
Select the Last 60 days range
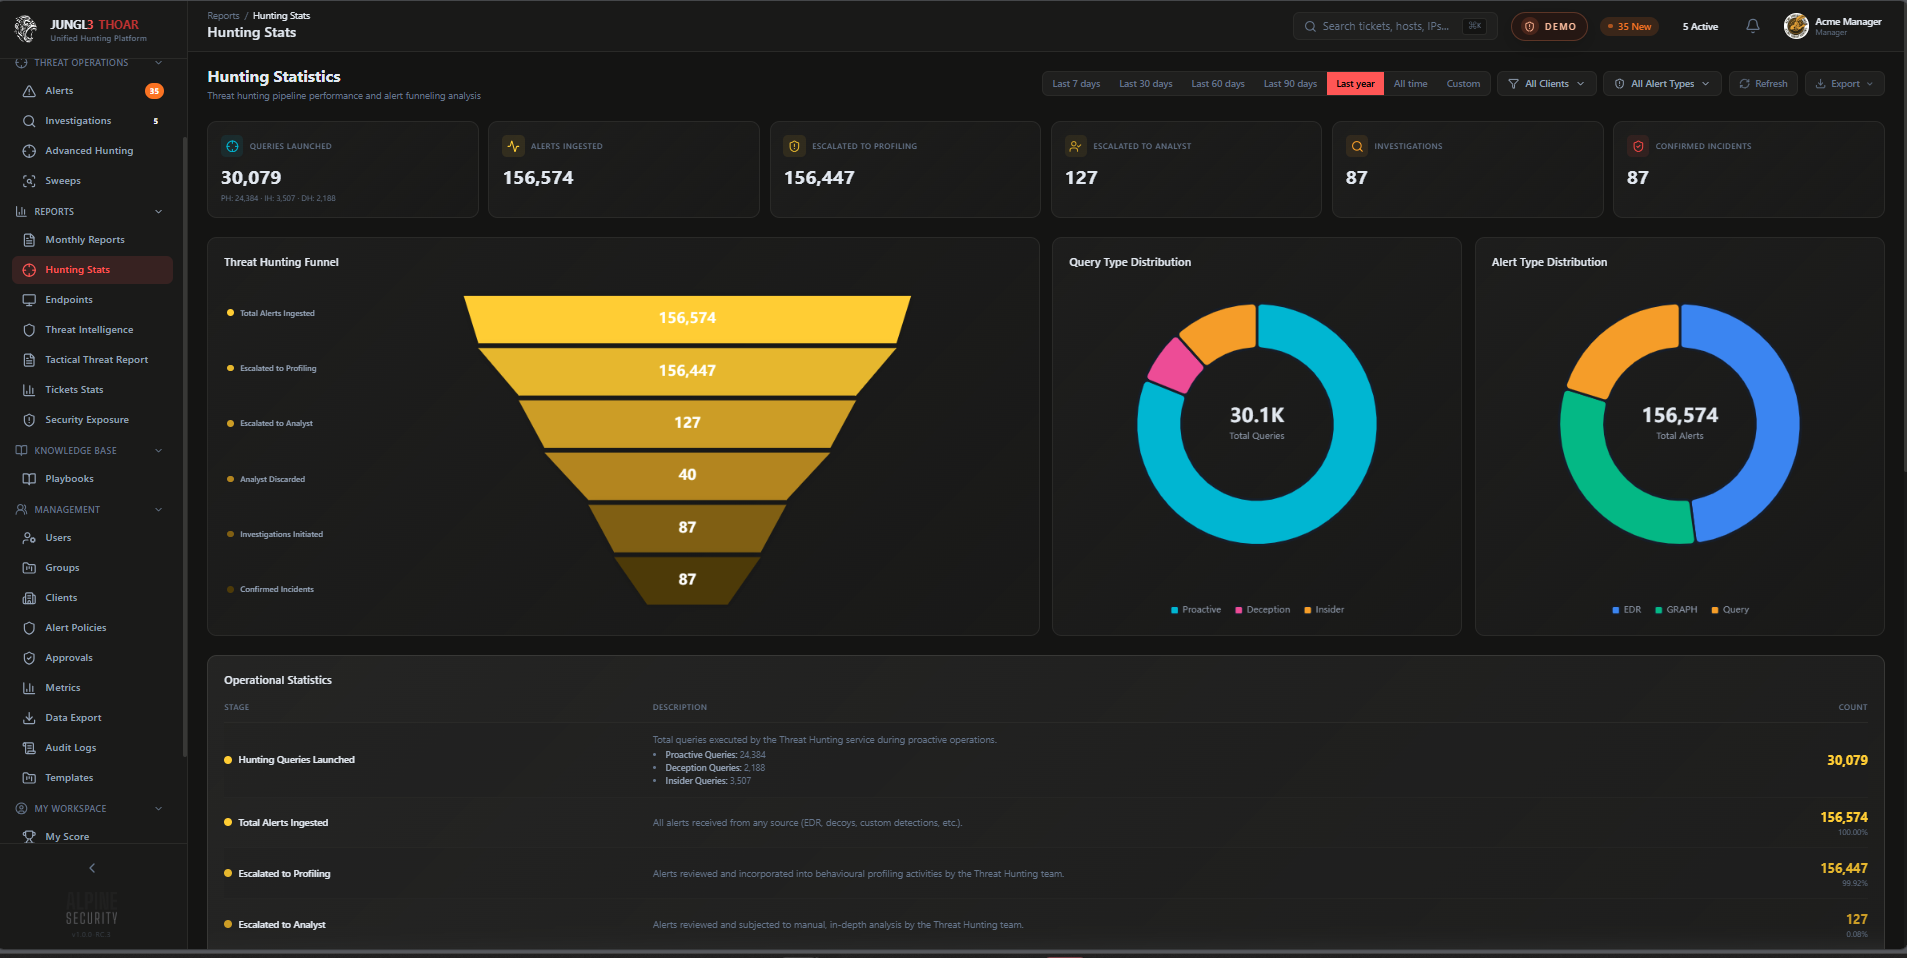click(1218, 84)
